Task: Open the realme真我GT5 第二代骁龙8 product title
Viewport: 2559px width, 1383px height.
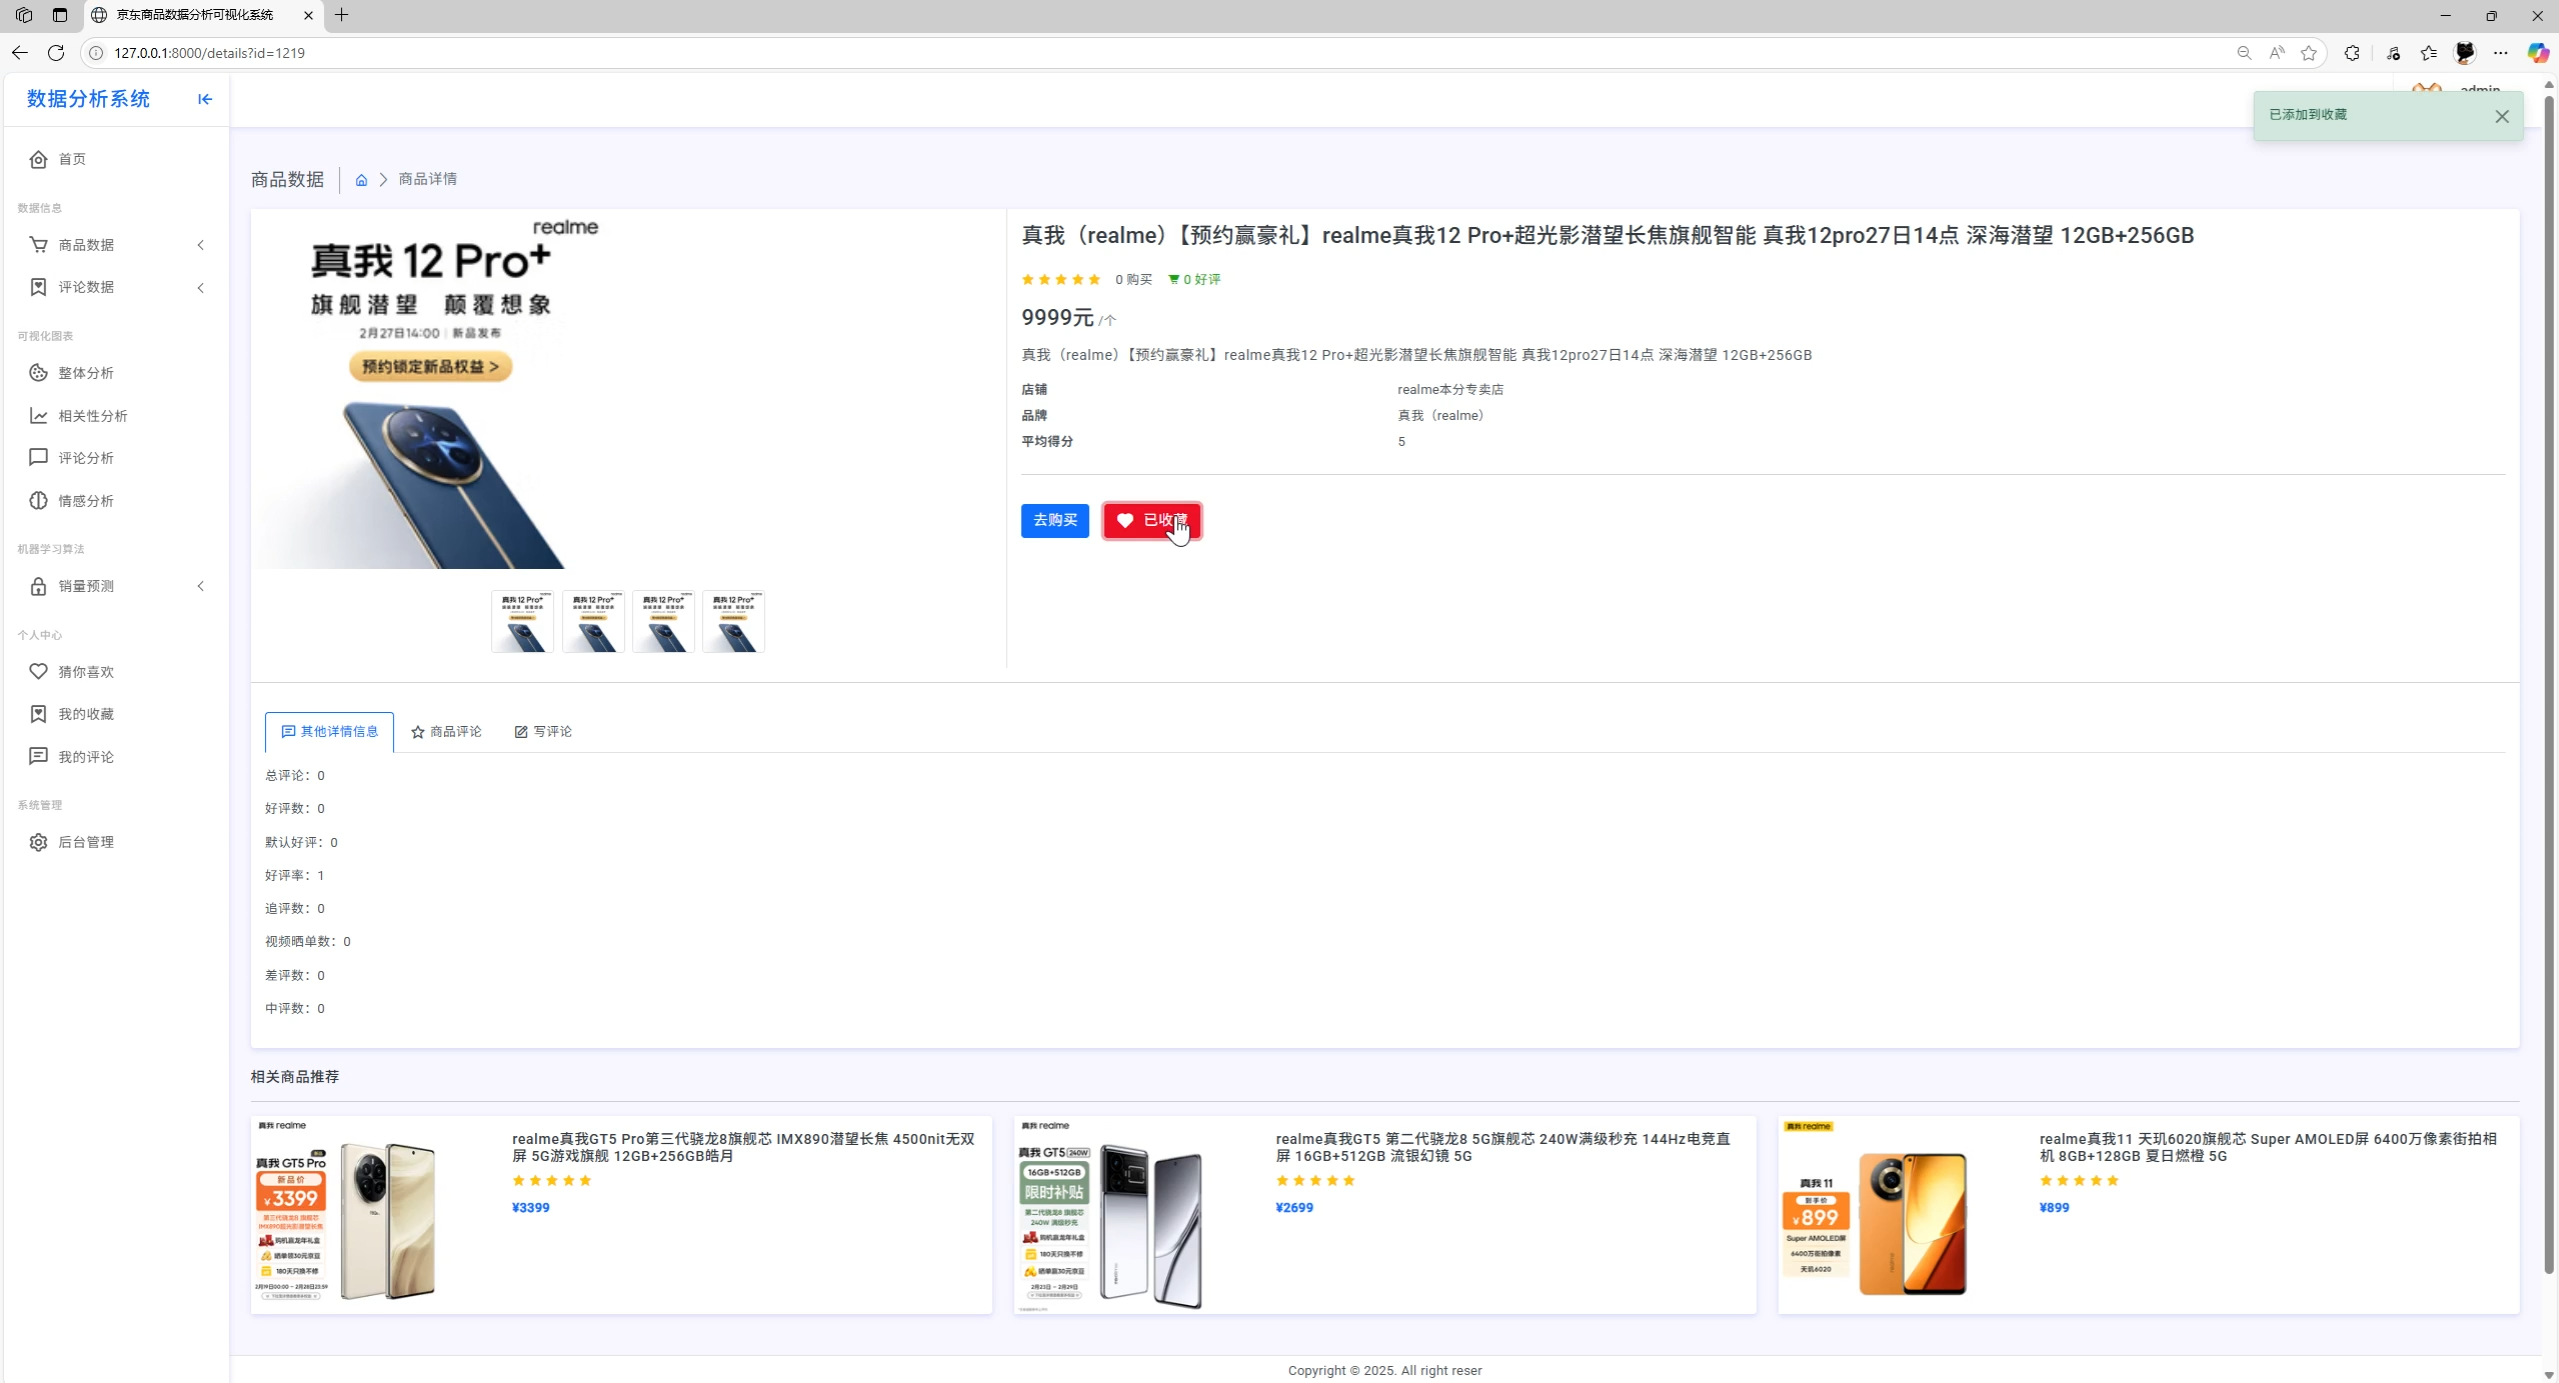Action: coord(1502,1147)
